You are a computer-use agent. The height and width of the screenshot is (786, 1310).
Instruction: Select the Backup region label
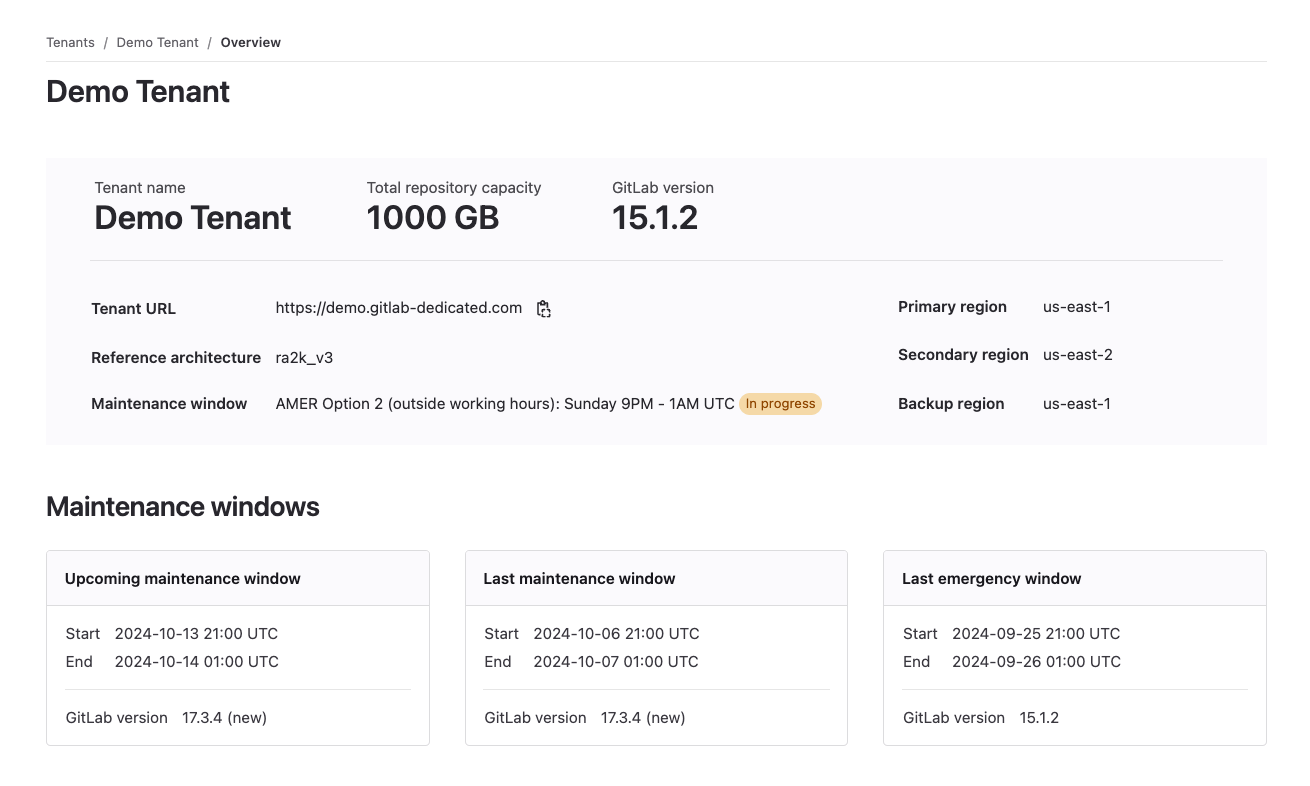pos(951,404)
